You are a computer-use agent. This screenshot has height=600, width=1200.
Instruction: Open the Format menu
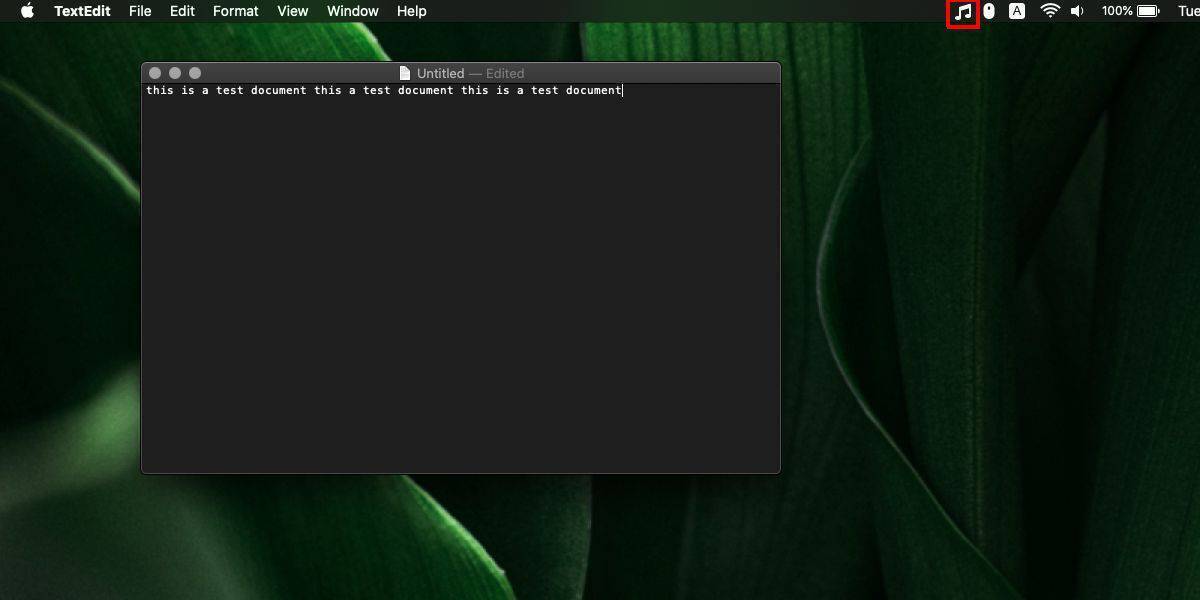pos(236,11)
